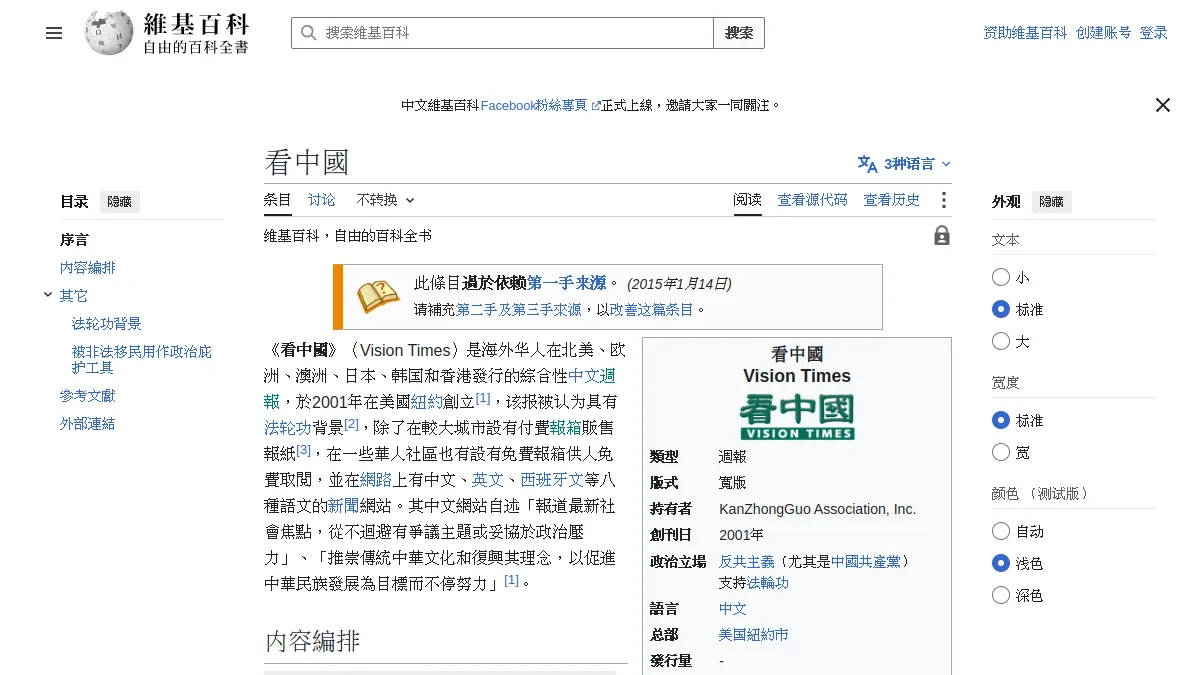Expand the 3种语言 language dropdown
The image size is (1200, 675).
(904, 164)
